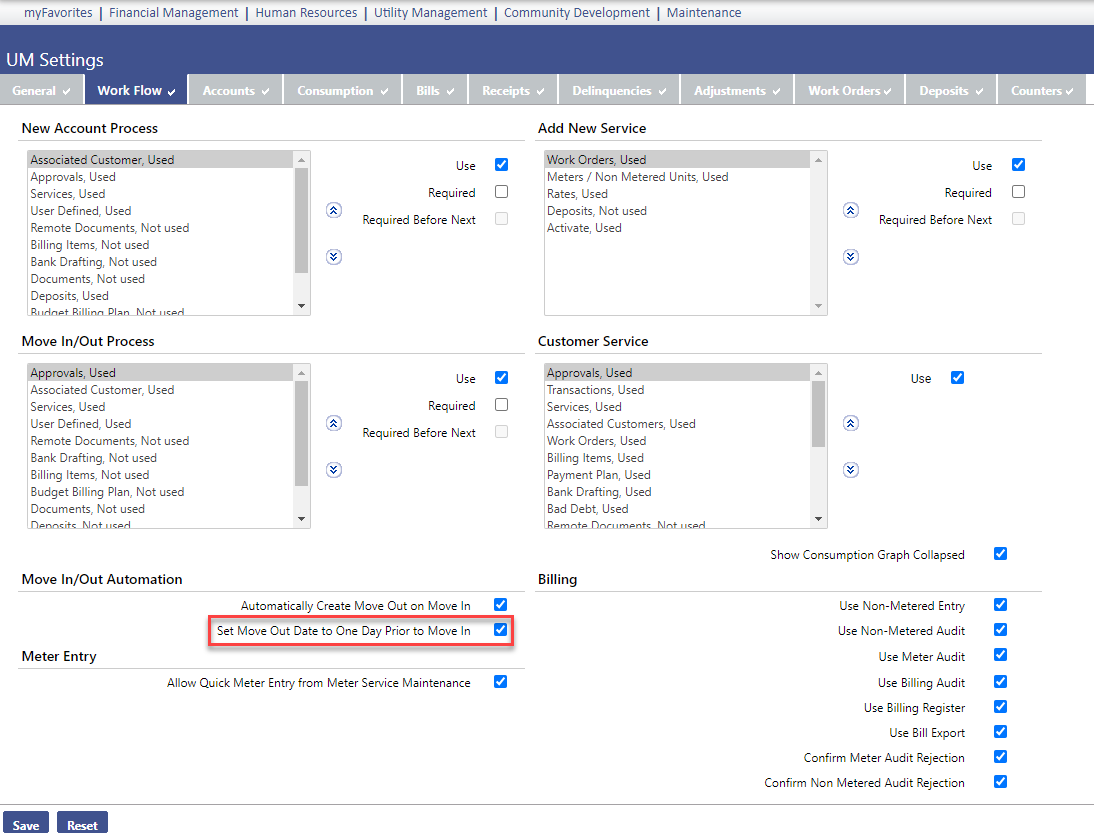Click Move In/Out Process list scrollbar thumb
The height and width of the screenshot is (838, 1094).
(x=301, y=433)
